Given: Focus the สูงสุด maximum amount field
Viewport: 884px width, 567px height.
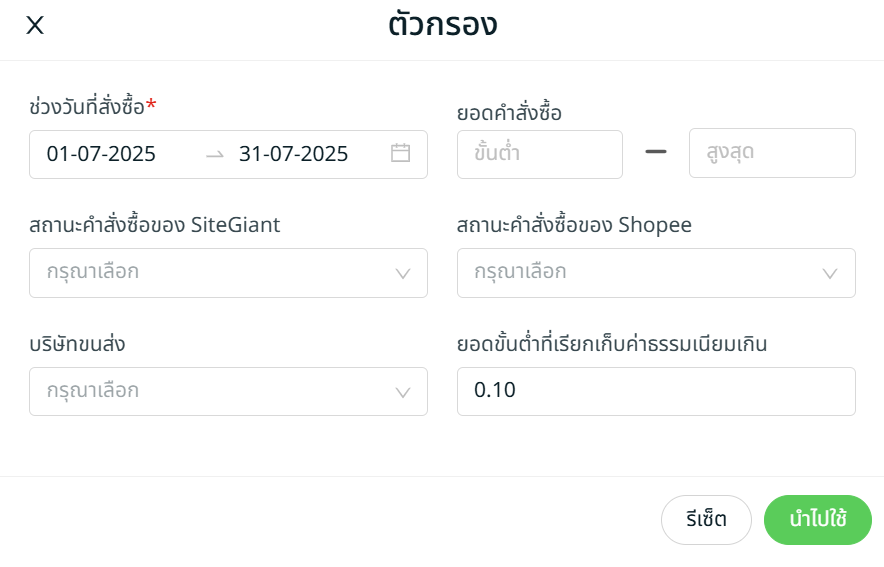Looking at the screenshot, I should point(771,154).
